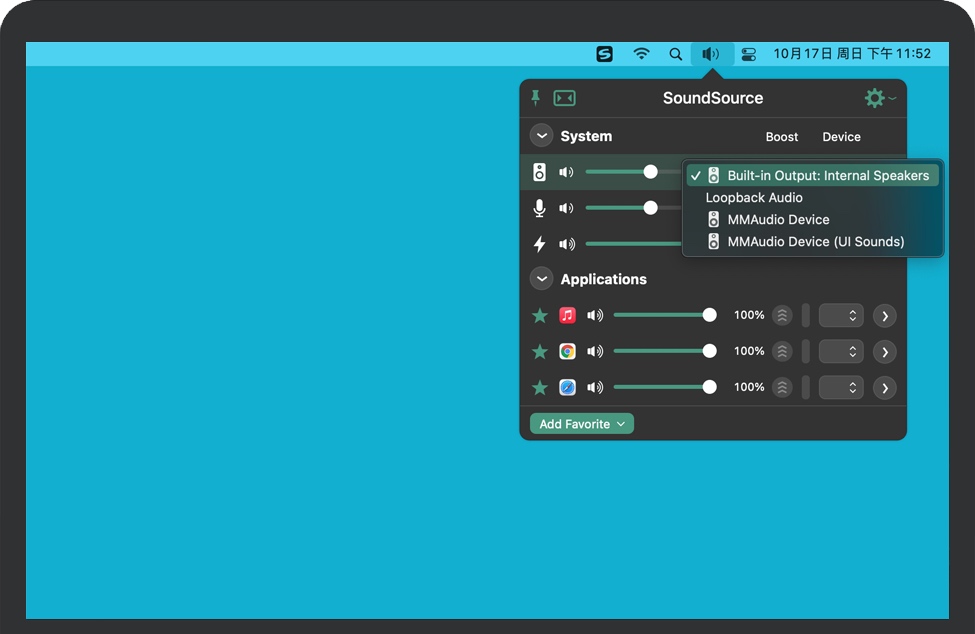This screenshot has width=975, height=634.
Task: Collapse the Applications section
Action: click(x=541, y=279)
